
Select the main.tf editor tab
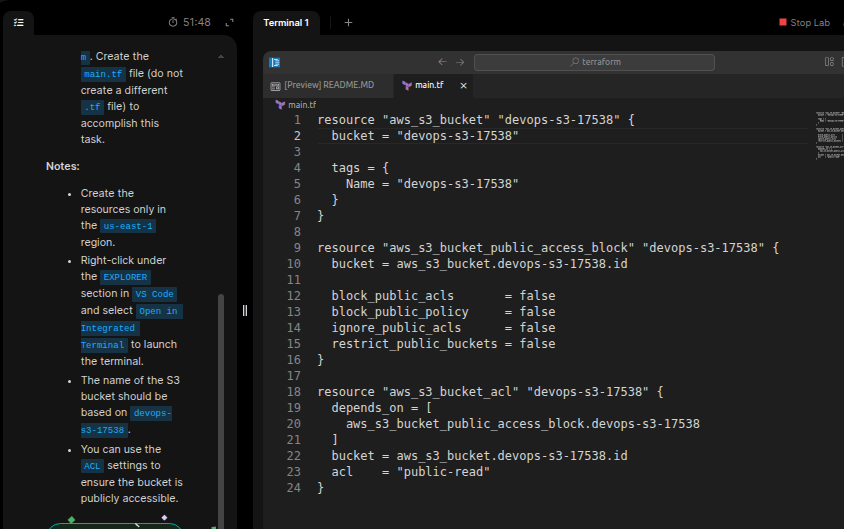(429, 85)
